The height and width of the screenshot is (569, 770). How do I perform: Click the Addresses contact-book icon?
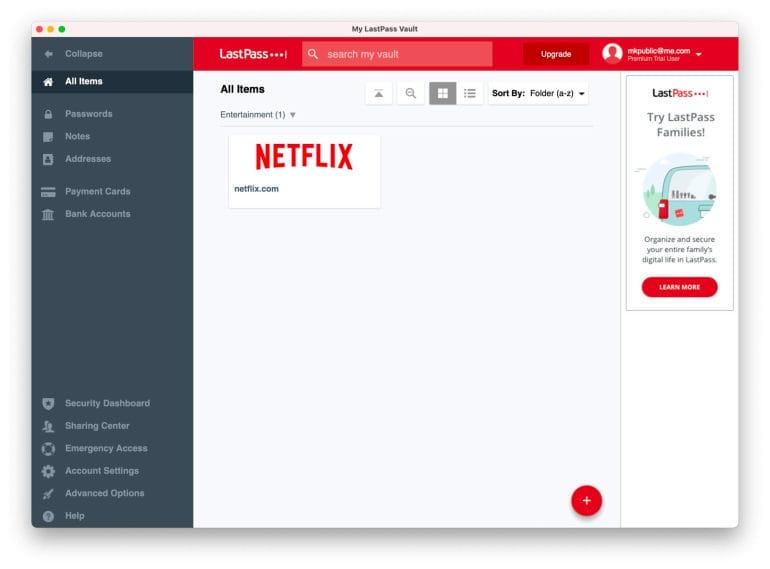point(48,159)
